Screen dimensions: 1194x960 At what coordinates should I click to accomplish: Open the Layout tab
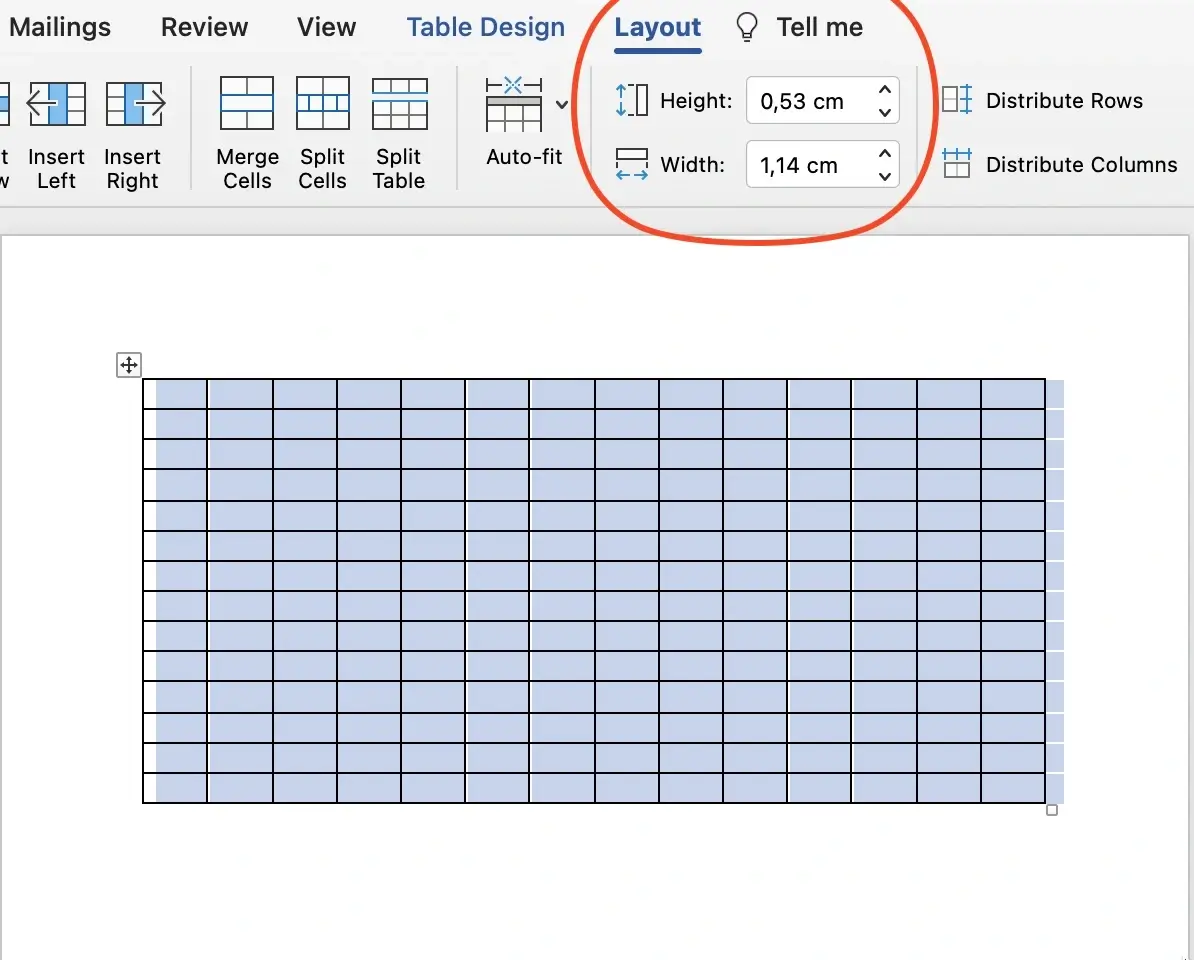click(x=657, y=27)
